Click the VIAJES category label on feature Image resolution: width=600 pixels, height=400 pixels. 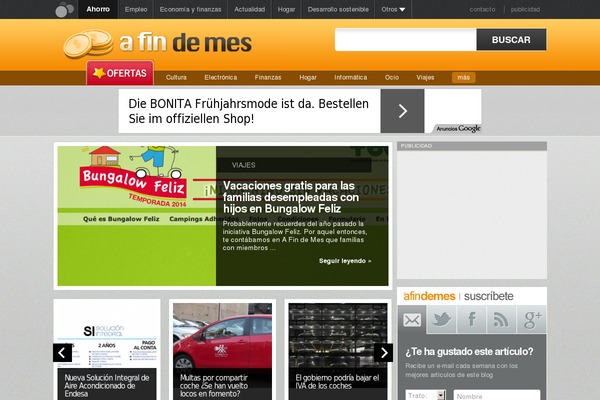coord(244,165)
